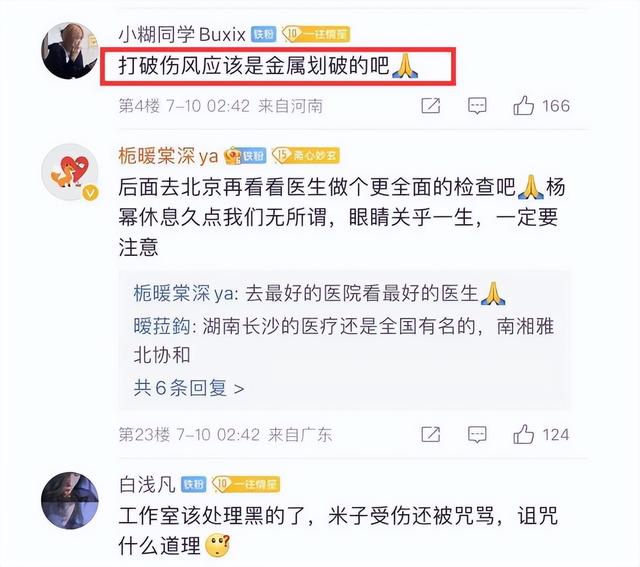Image resolution: width=640 pixels, height=567 pixels.
Task: Open username 栀暖棠深ya above main comment
Action: click(168, 156)
